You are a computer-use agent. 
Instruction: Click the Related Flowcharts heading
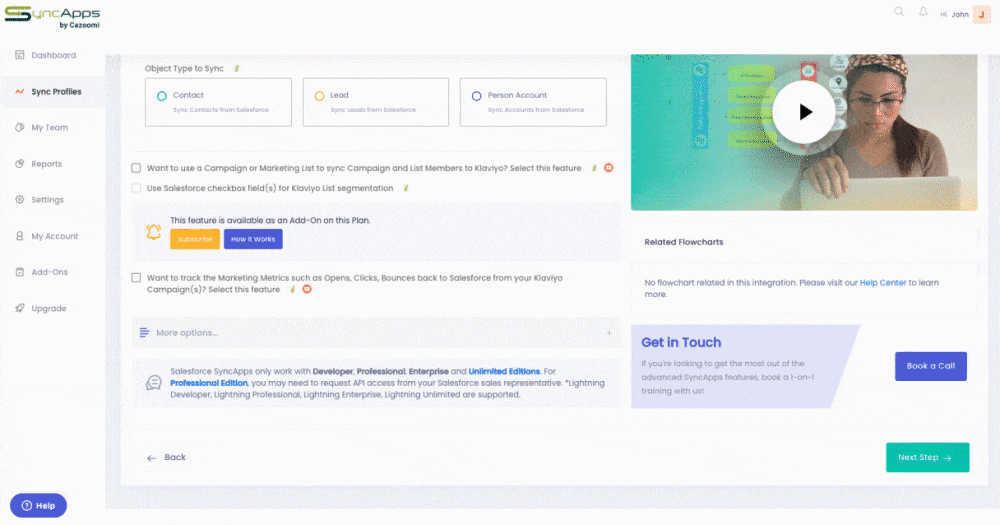[x=684, y=242]
